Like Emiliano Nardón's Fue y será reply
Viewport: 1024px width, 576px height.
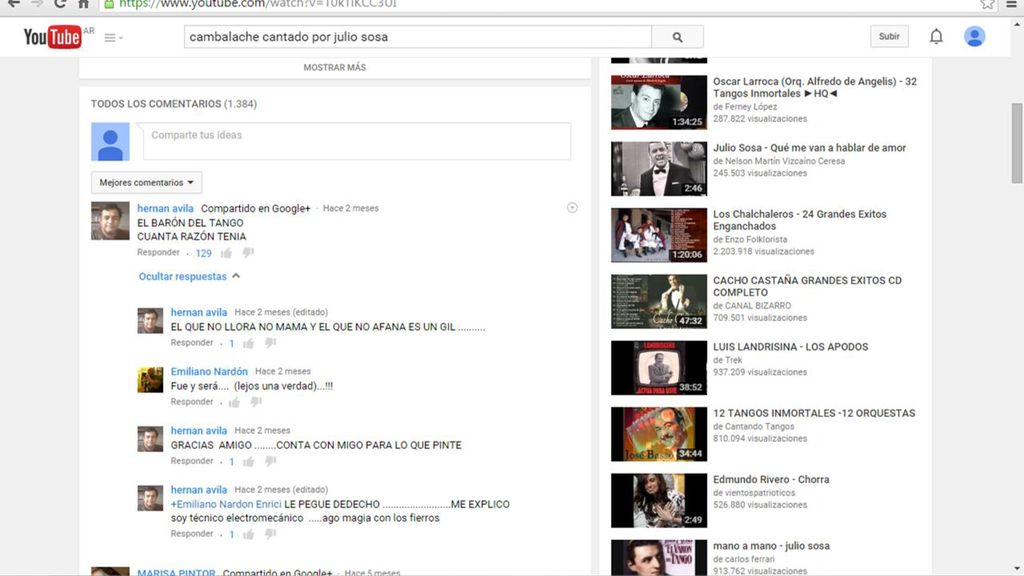point(234,402)
